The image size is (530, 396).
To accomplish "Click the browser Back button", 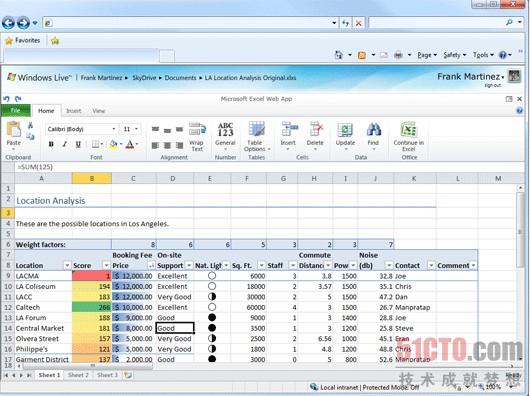I will pos(8,23).
